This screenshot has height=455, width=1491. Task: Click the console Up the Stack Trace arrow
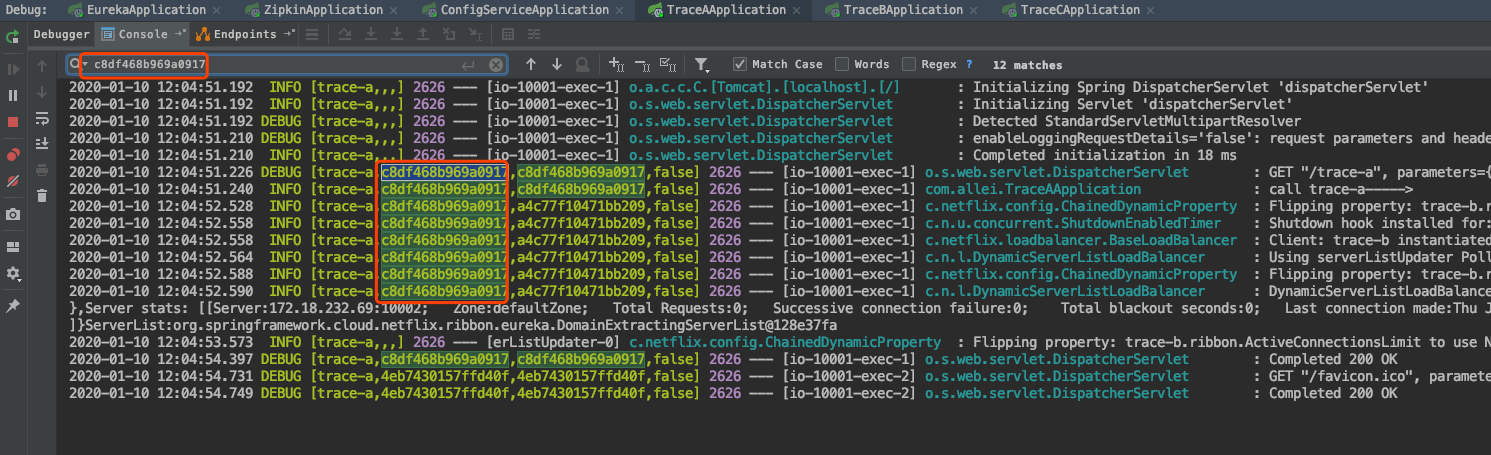(x=41, y=65)
